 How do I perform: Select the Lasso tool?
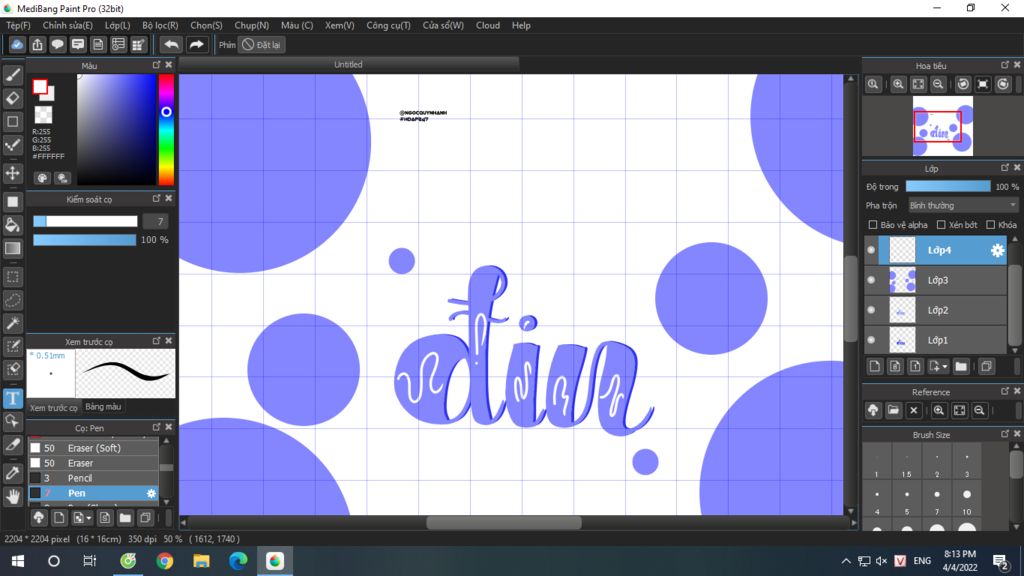(12, 300)
